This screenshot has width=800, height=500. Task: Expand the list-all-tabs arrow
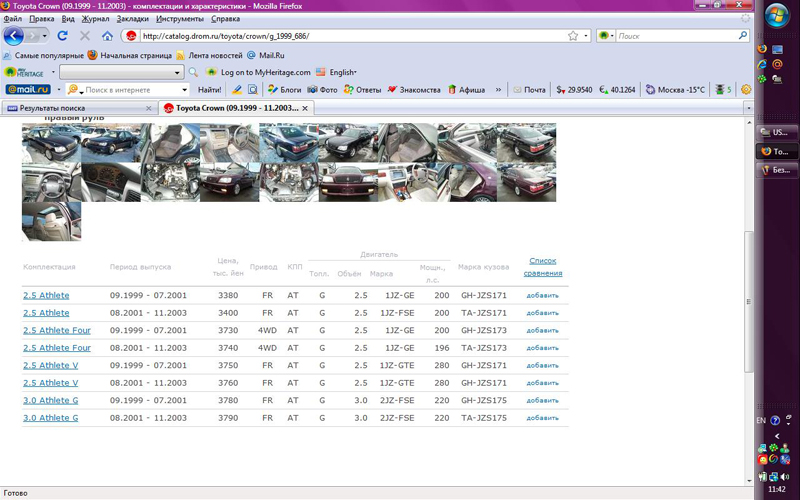tap(747, 108)
